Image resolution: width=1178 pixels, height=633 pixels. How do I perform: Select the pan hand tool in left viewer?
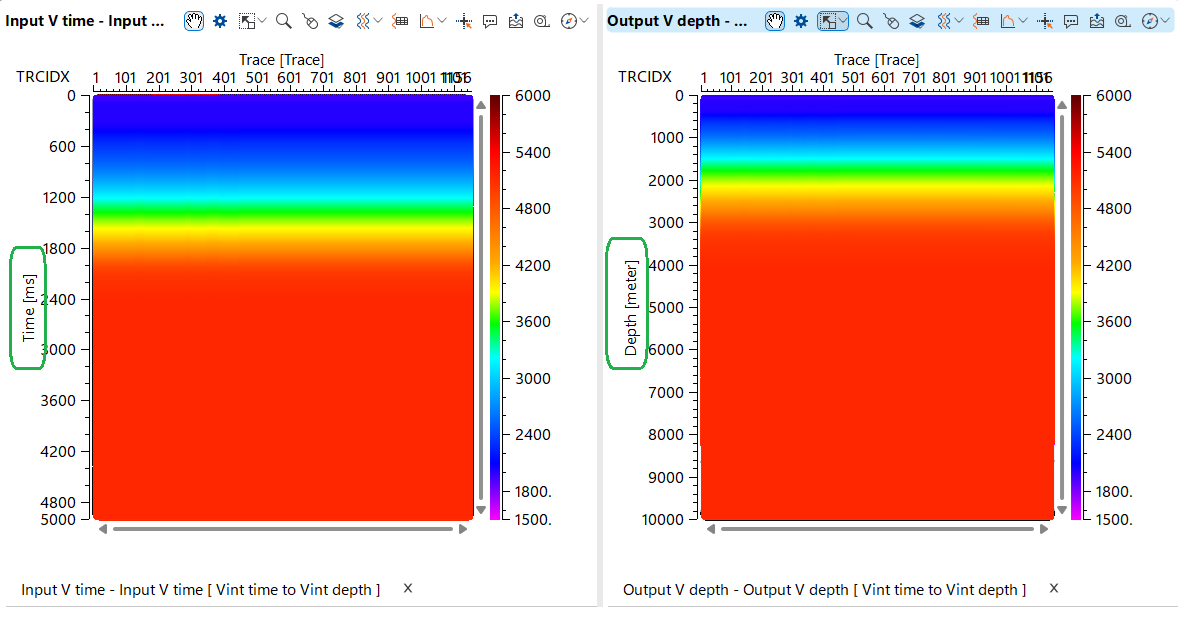(193, 20)
